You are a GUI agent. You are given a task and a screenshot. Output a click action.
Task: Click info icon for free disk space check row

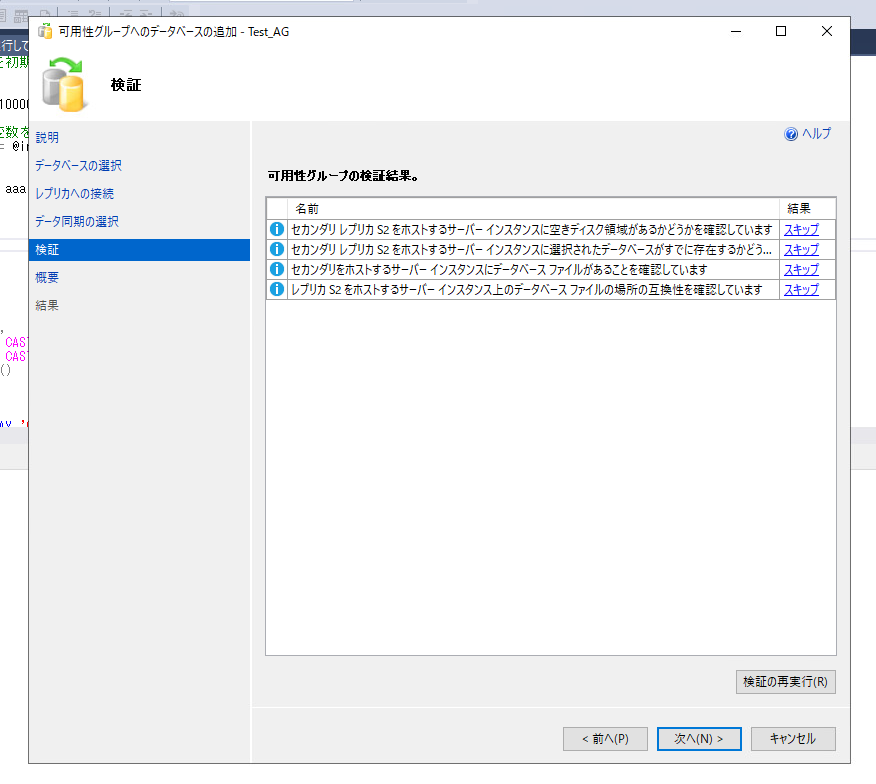click(277, 229)
